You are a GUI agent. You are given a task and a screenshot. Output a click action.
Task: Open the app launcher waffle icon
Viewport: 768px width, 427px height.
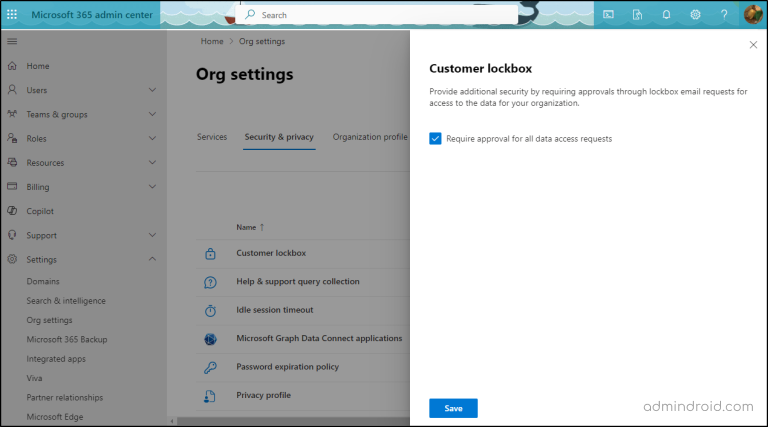coord(12,15)
